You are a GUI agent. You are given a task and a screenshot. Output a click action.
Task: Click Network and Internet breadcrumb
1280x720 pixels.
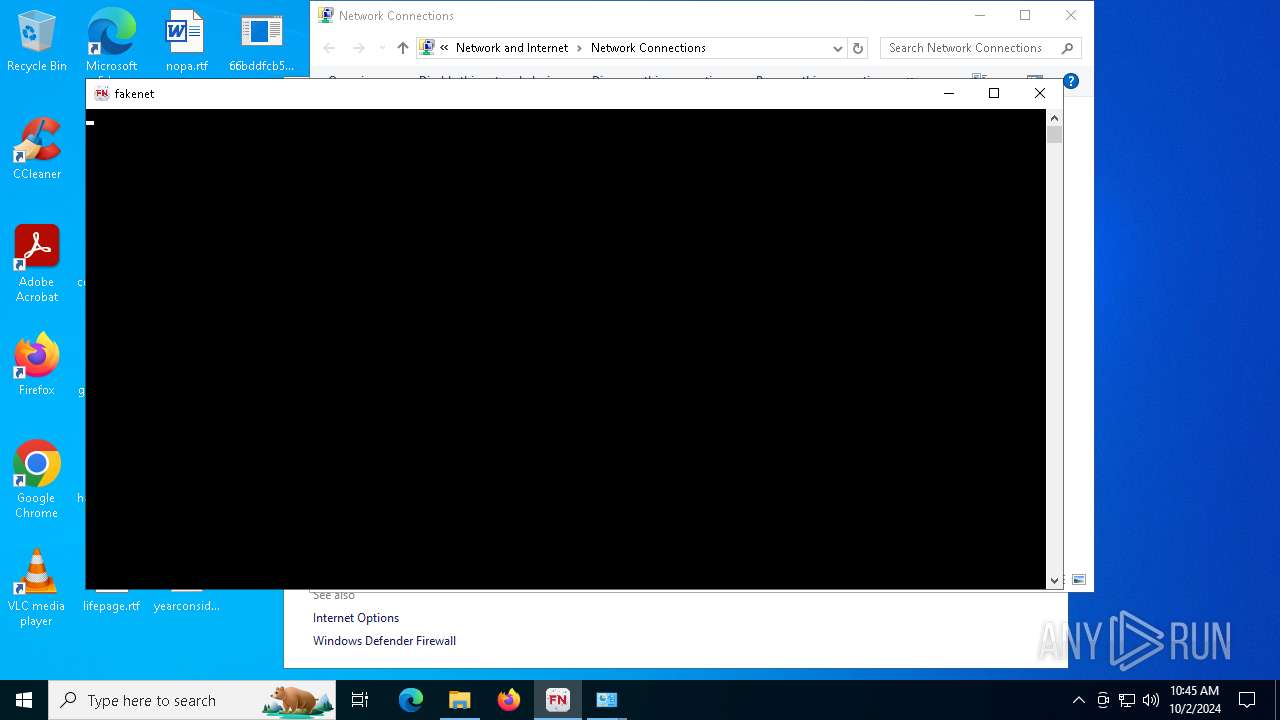[511, 48]
